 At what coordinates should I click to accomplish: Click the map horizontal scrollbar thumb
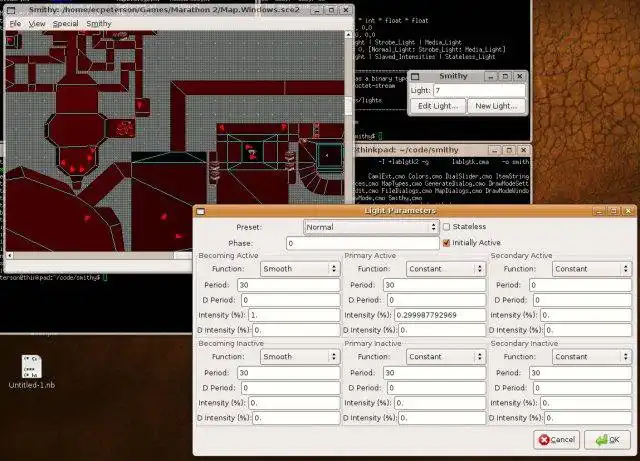tap(182, 256)
